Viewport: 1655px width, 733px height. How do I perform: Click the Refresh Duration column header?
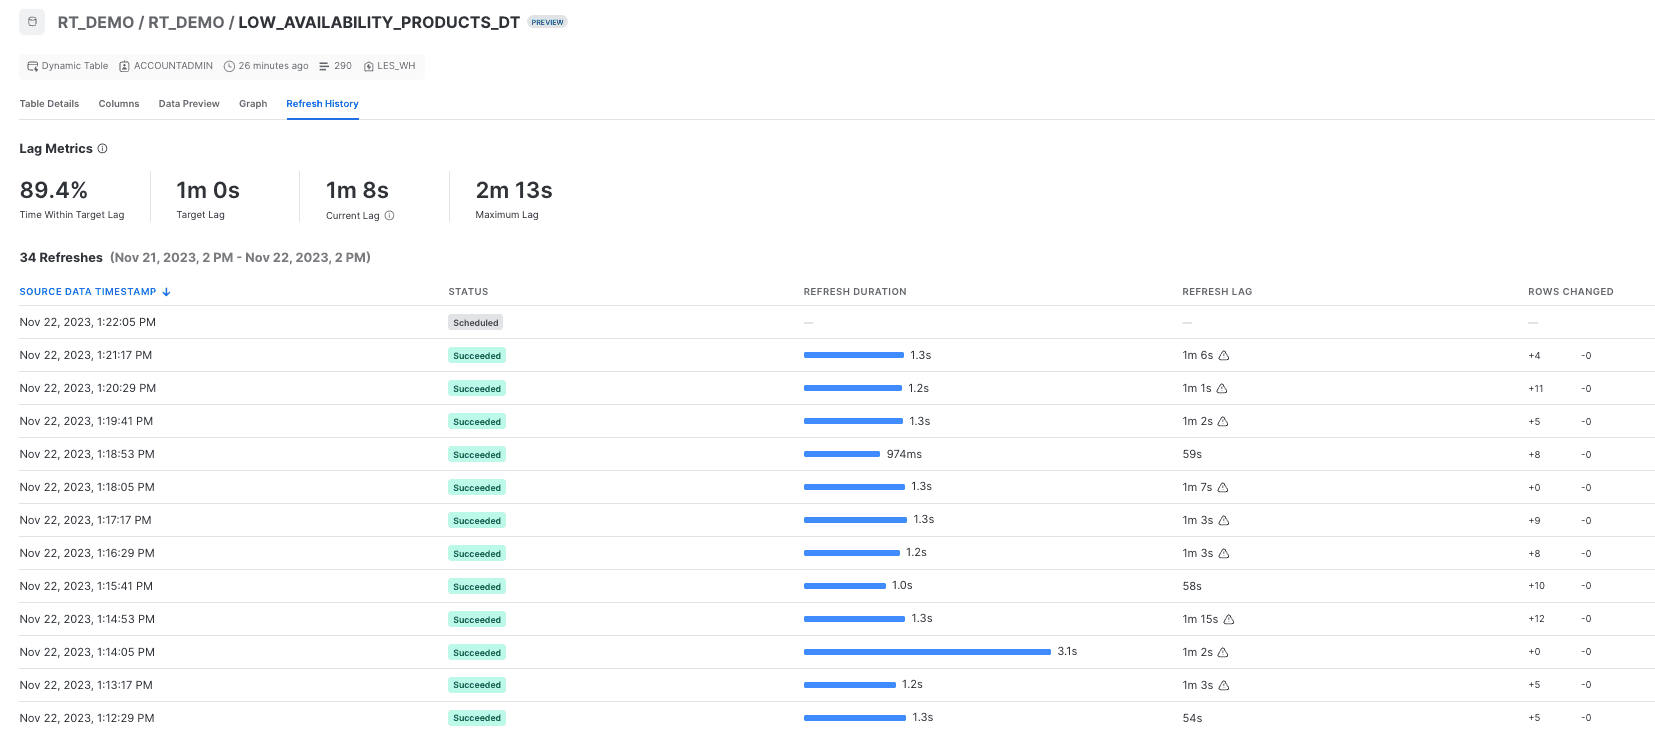(855, 292)
